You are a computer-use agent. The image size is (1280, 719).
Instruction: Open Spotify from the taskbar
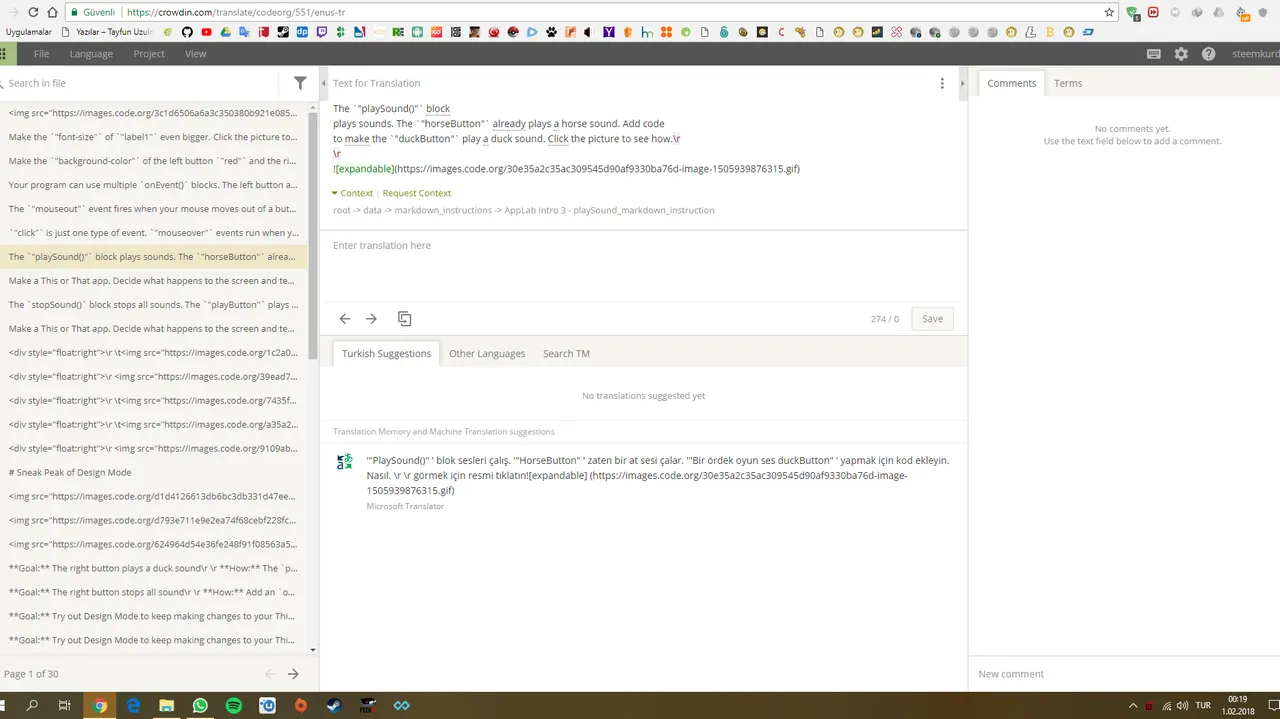tap(233, 705)
